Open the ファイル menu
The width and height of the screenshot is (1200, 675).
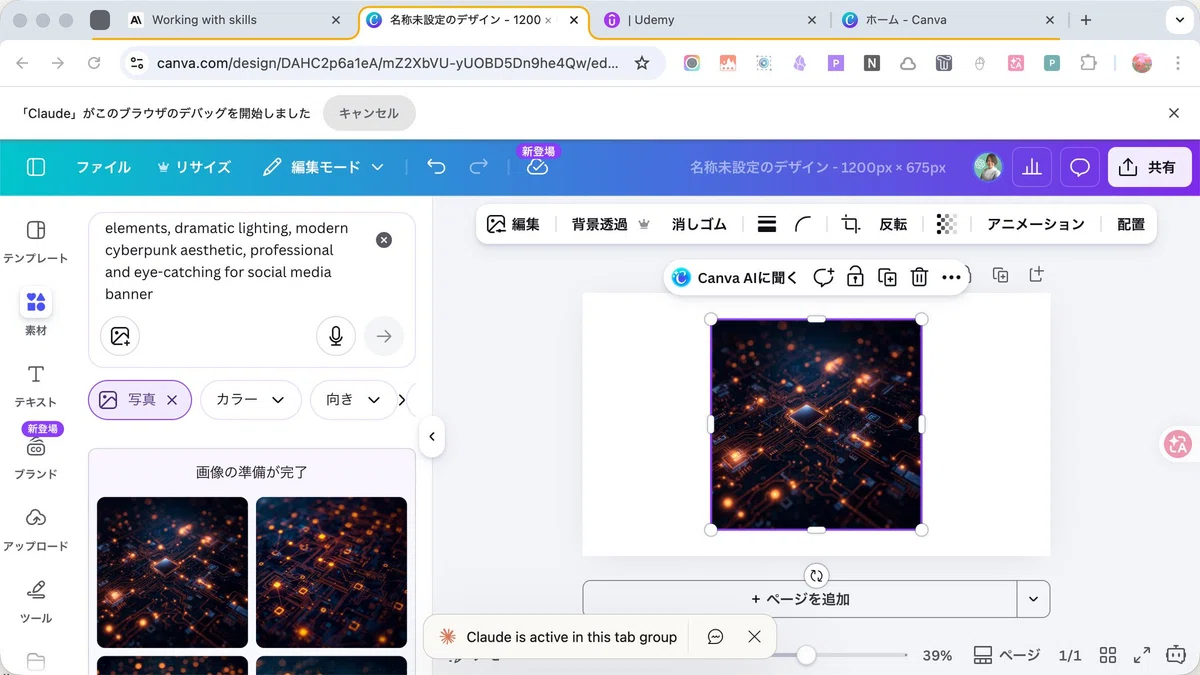click(104, 167)
